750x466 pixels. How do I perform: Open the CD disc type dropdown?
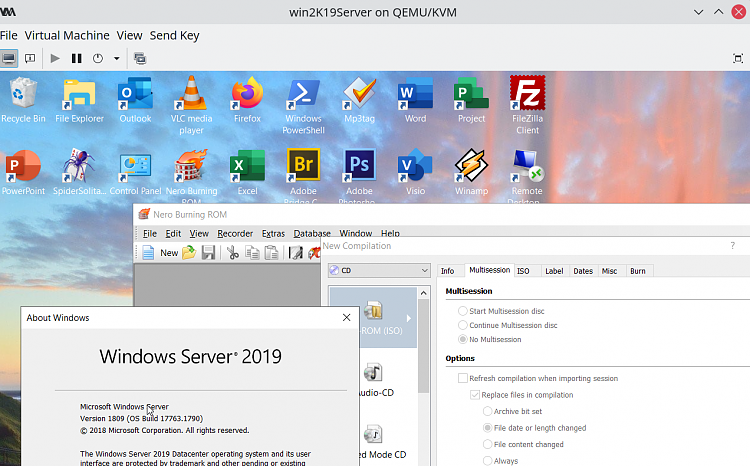coord(379,270)
